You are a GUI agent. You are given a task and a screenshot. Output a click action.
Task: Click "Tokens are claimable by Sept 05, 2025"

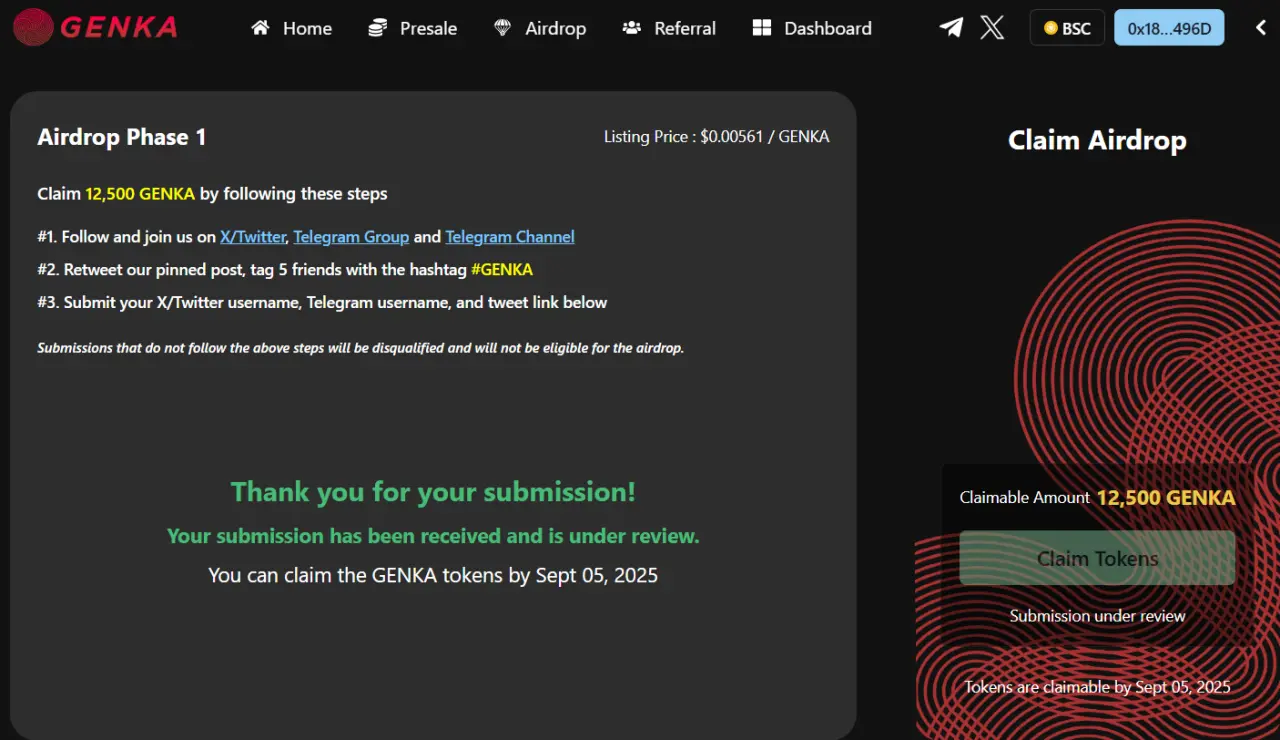(1097, 687)
